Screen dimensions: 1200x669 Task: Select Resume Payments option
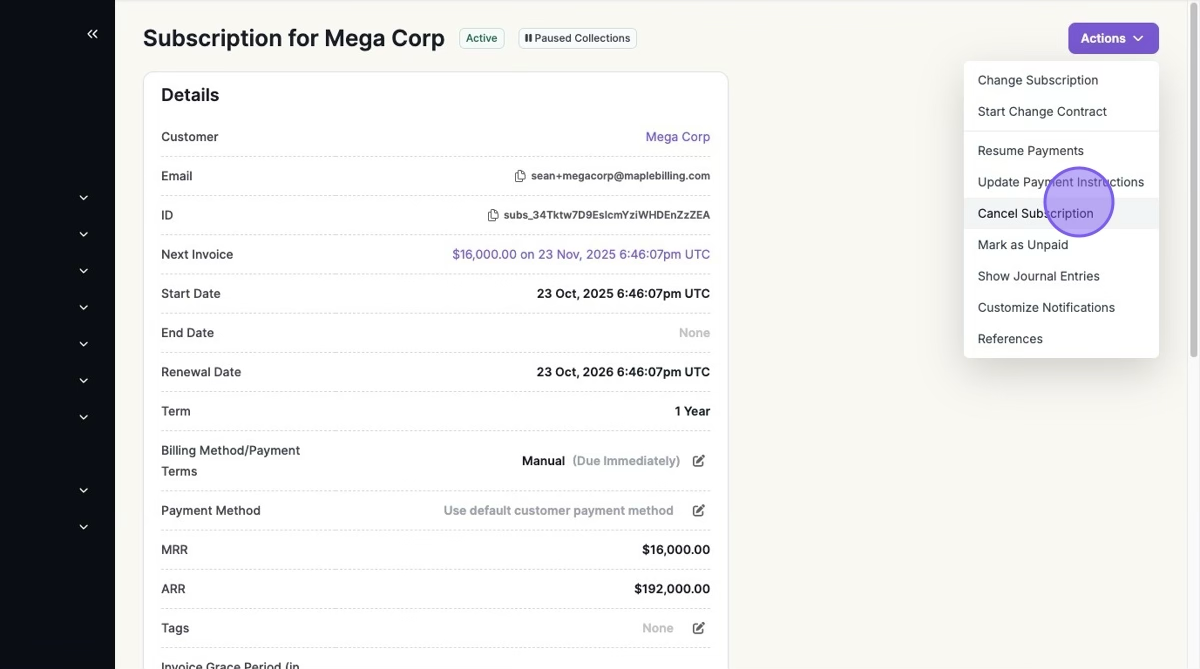point(1030,151)
